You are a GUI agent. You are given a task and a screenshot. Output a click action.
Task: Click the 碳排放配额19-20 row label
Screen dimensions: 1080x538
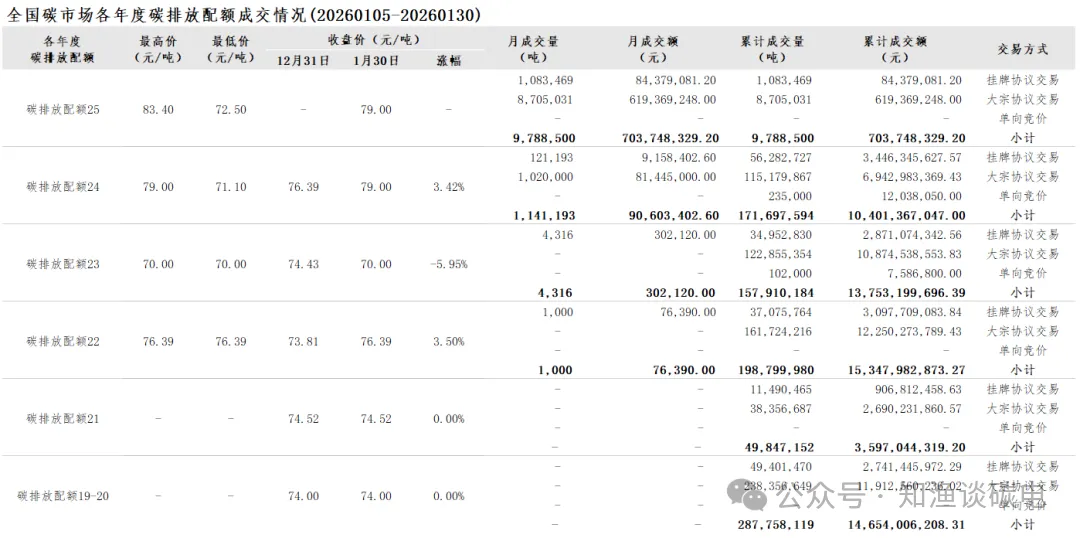[63, 496]
